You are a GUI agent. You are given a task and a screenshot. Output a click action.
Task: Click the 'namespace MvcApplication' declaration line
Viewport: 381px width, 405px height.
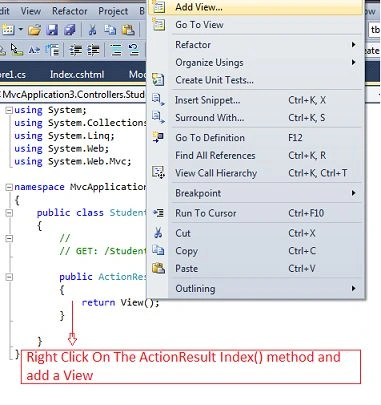(x=80, y=187)
